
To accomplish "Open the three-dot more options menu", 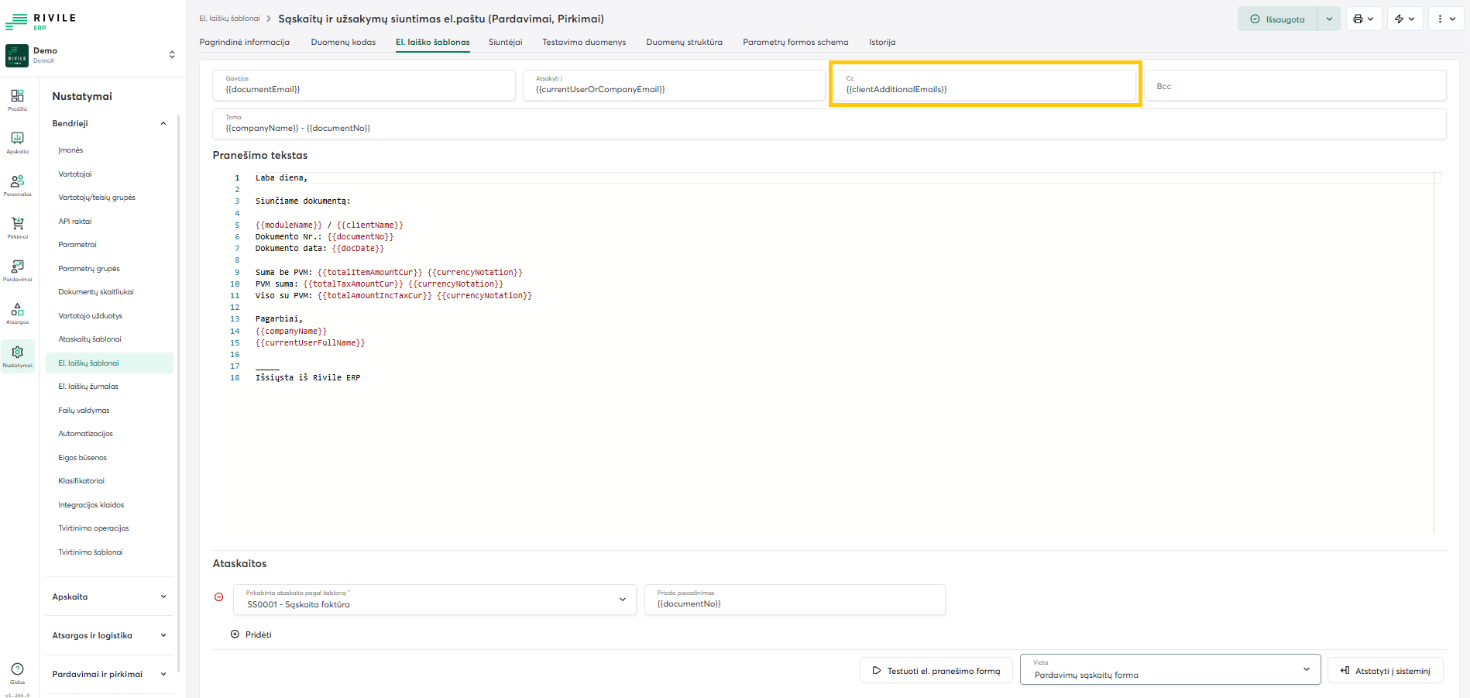I will point(1445,19).
